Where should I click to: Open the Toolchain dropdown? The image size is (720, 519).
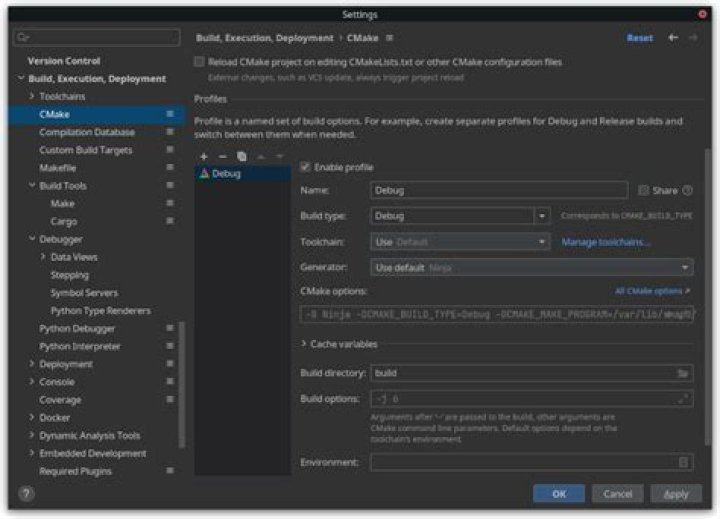click(460, 242)
